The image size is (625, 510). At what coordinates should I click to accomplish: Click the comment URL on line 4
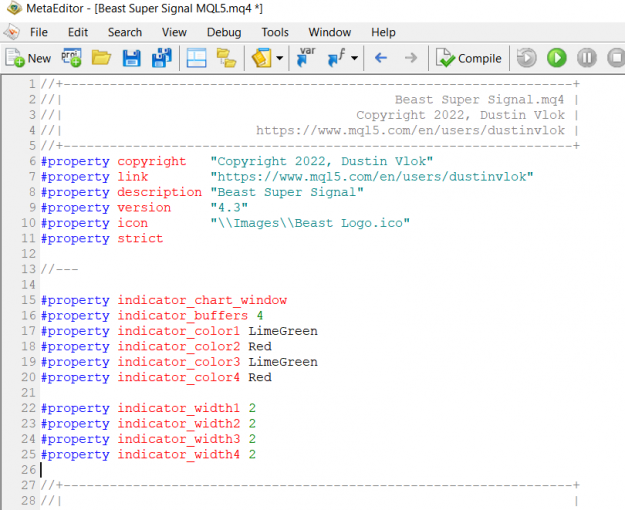point(410,130)
